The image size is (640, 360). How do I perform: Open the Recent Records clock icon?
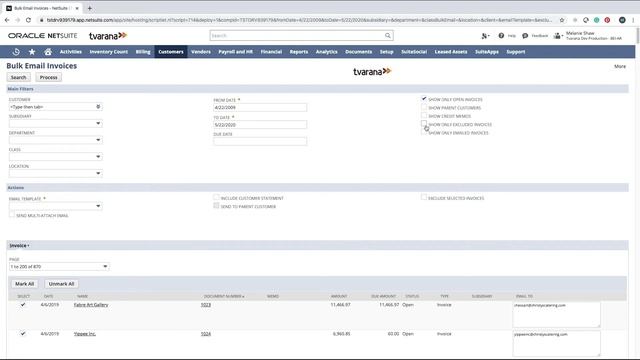point(16,52)
